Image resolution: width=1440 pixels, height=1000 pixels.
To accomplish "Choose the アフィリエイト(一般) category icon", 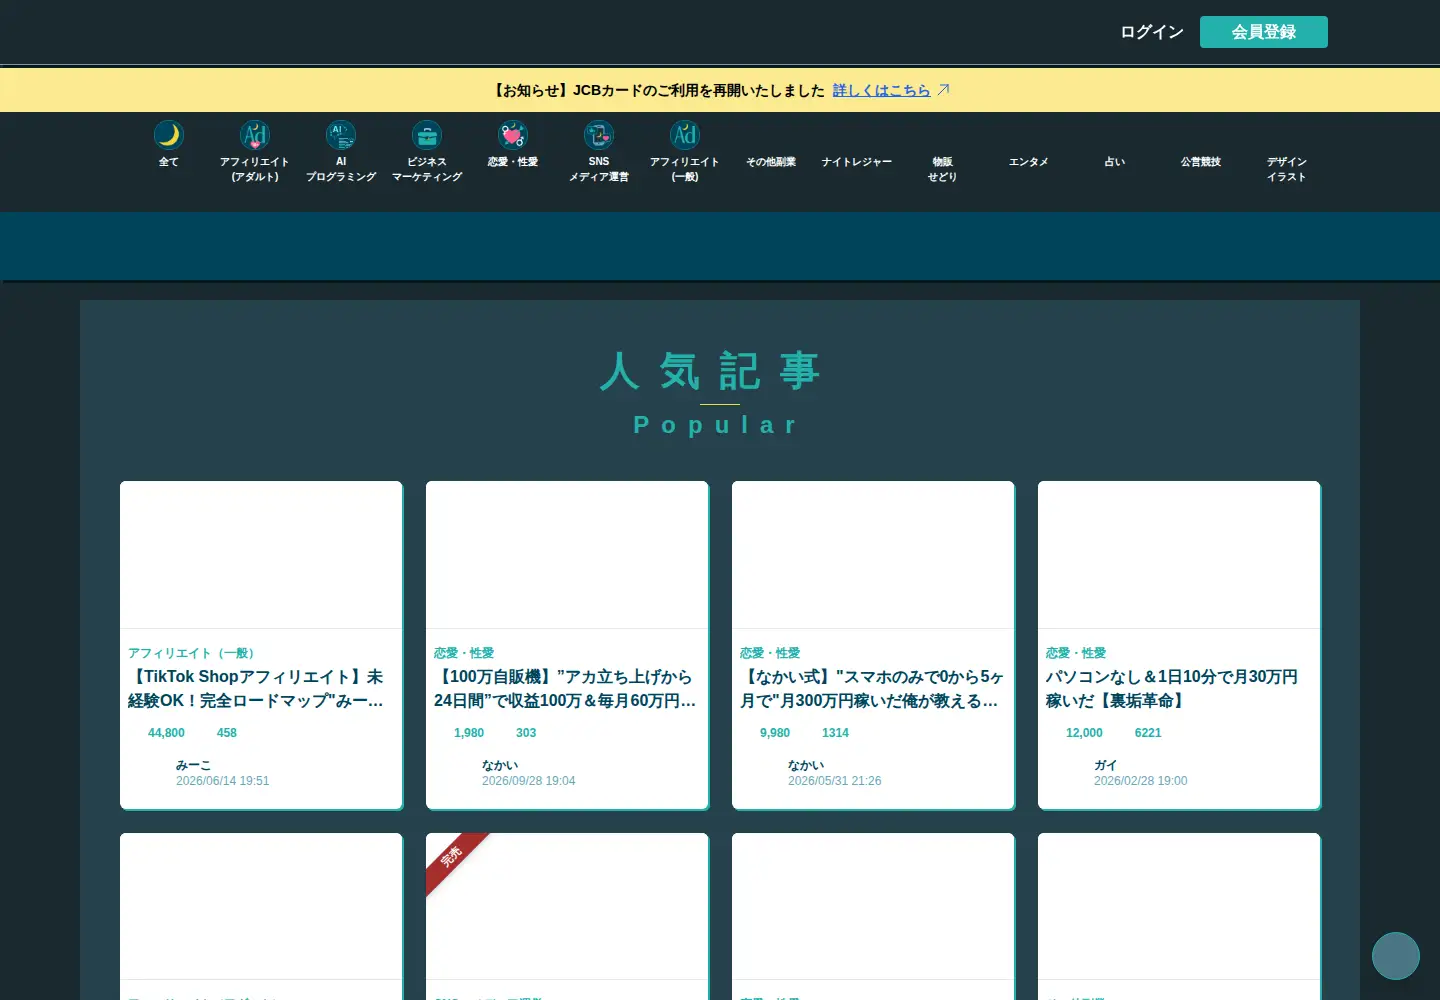I will coord(685,135).
